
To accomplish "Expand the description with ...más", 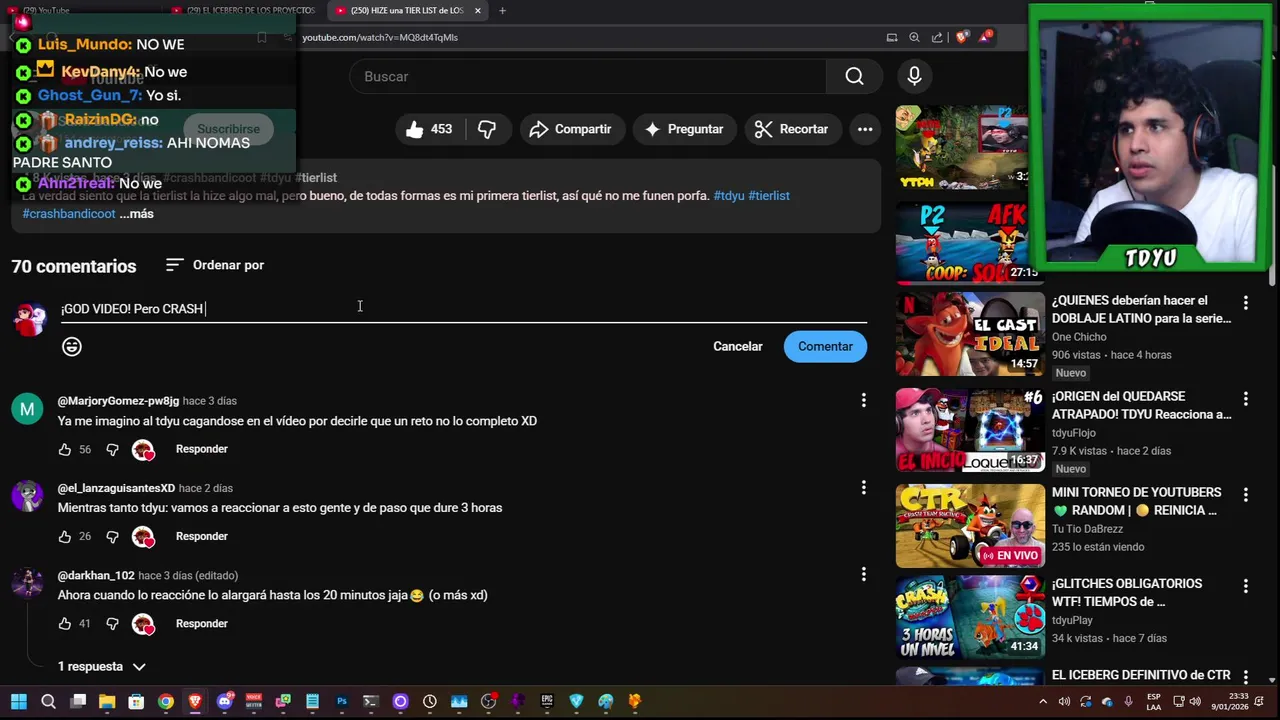I will click(x=136, y=214).
